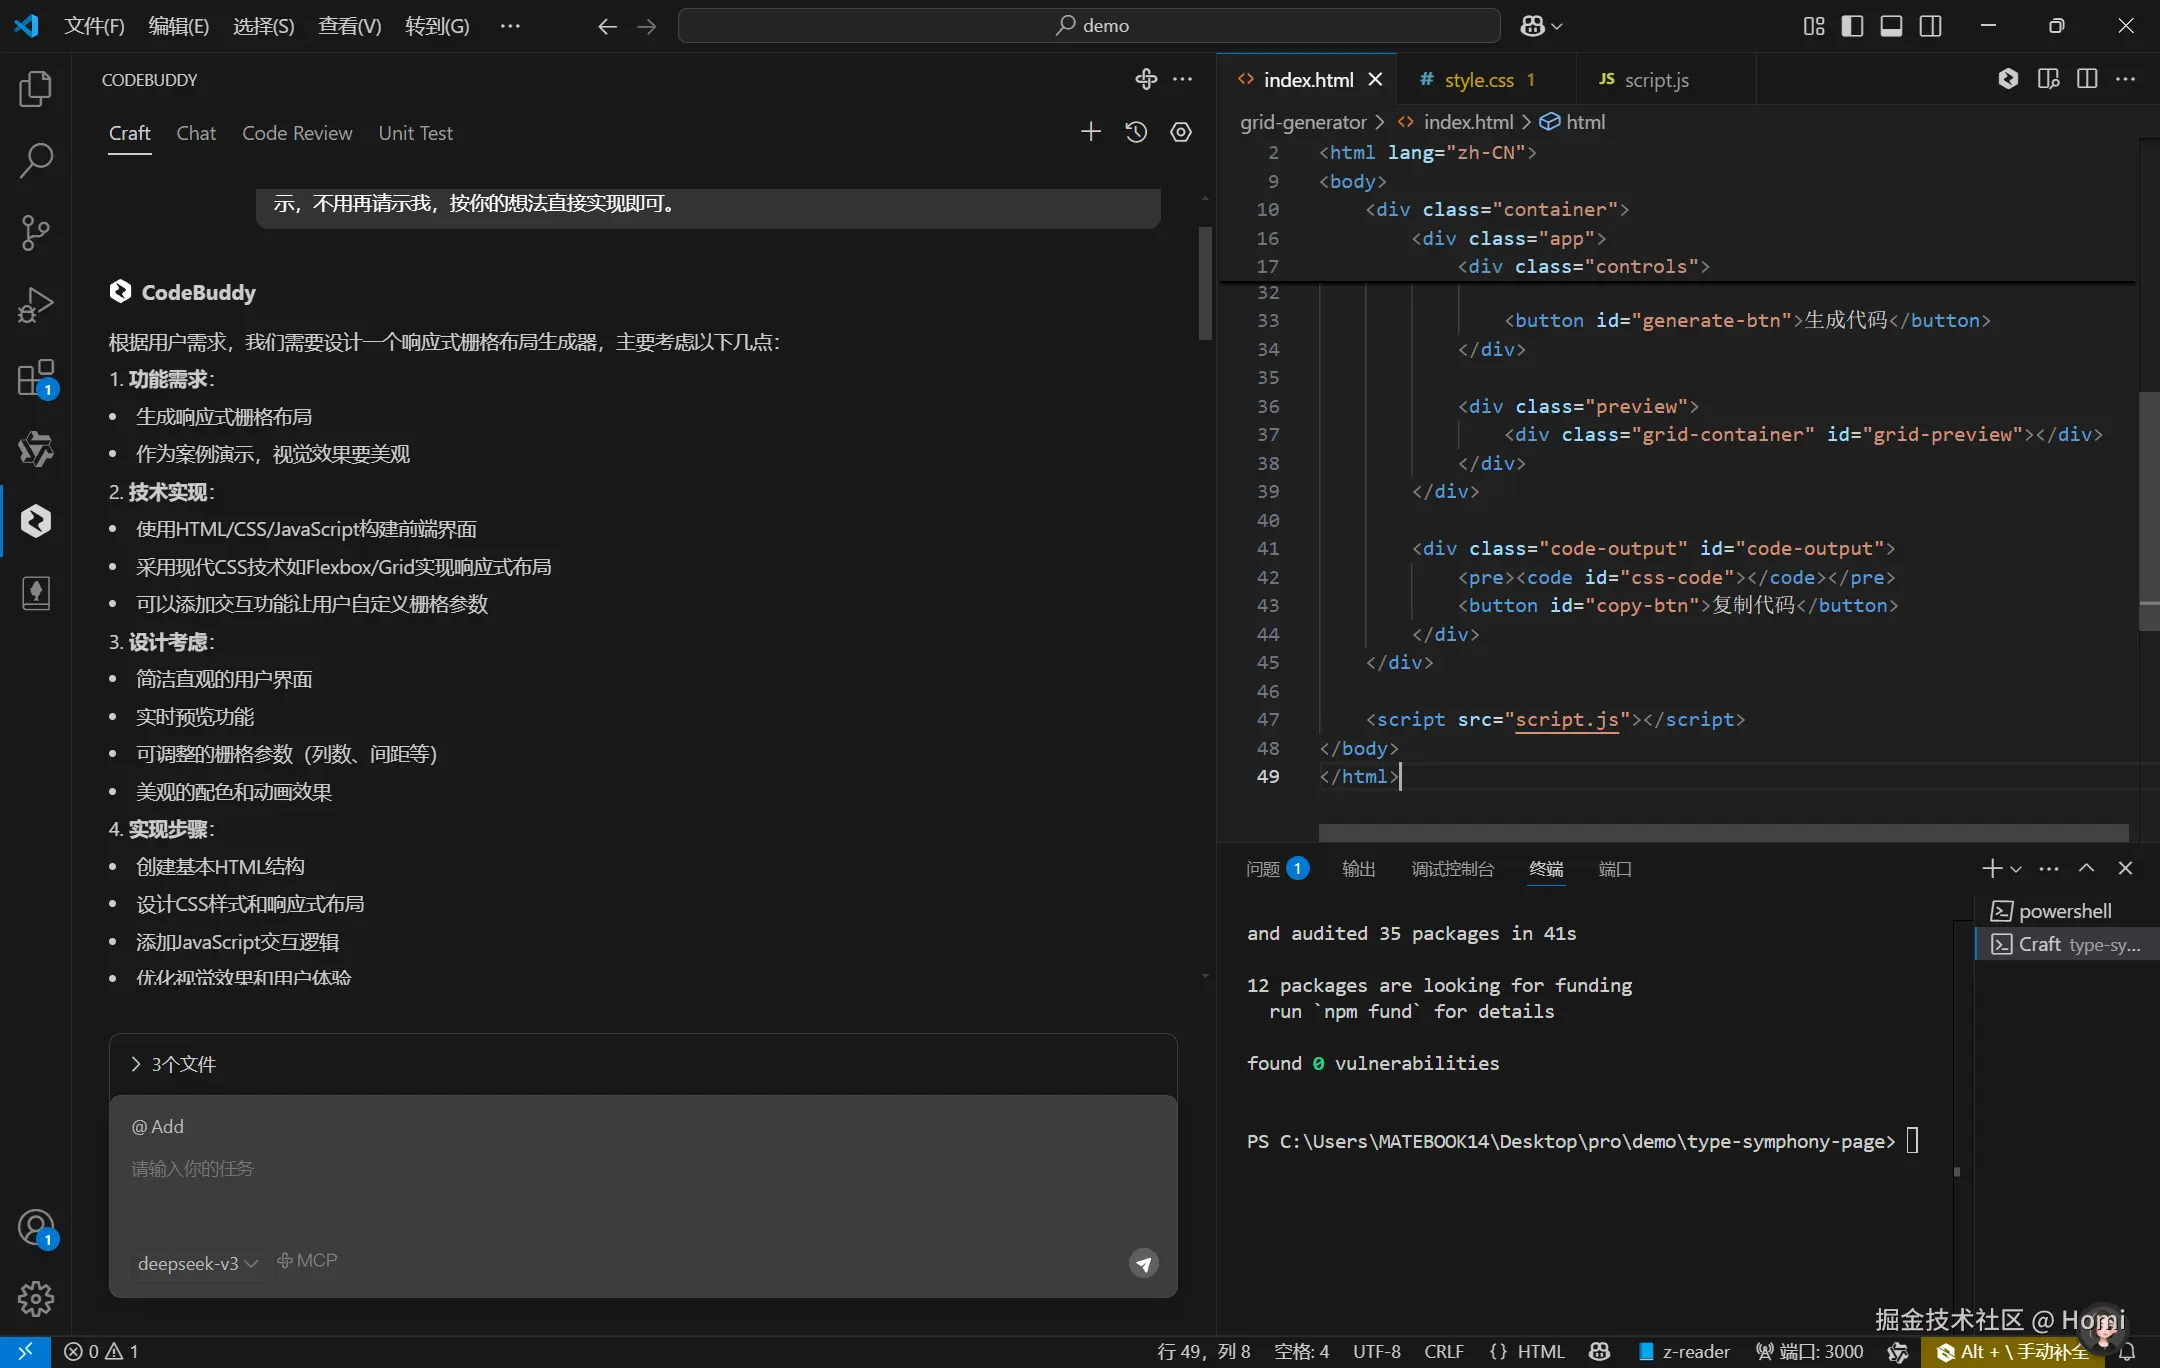Click the CodeBuddy history icon
Viewport: 2160px width, 1368px height.
coord(1136,132)
